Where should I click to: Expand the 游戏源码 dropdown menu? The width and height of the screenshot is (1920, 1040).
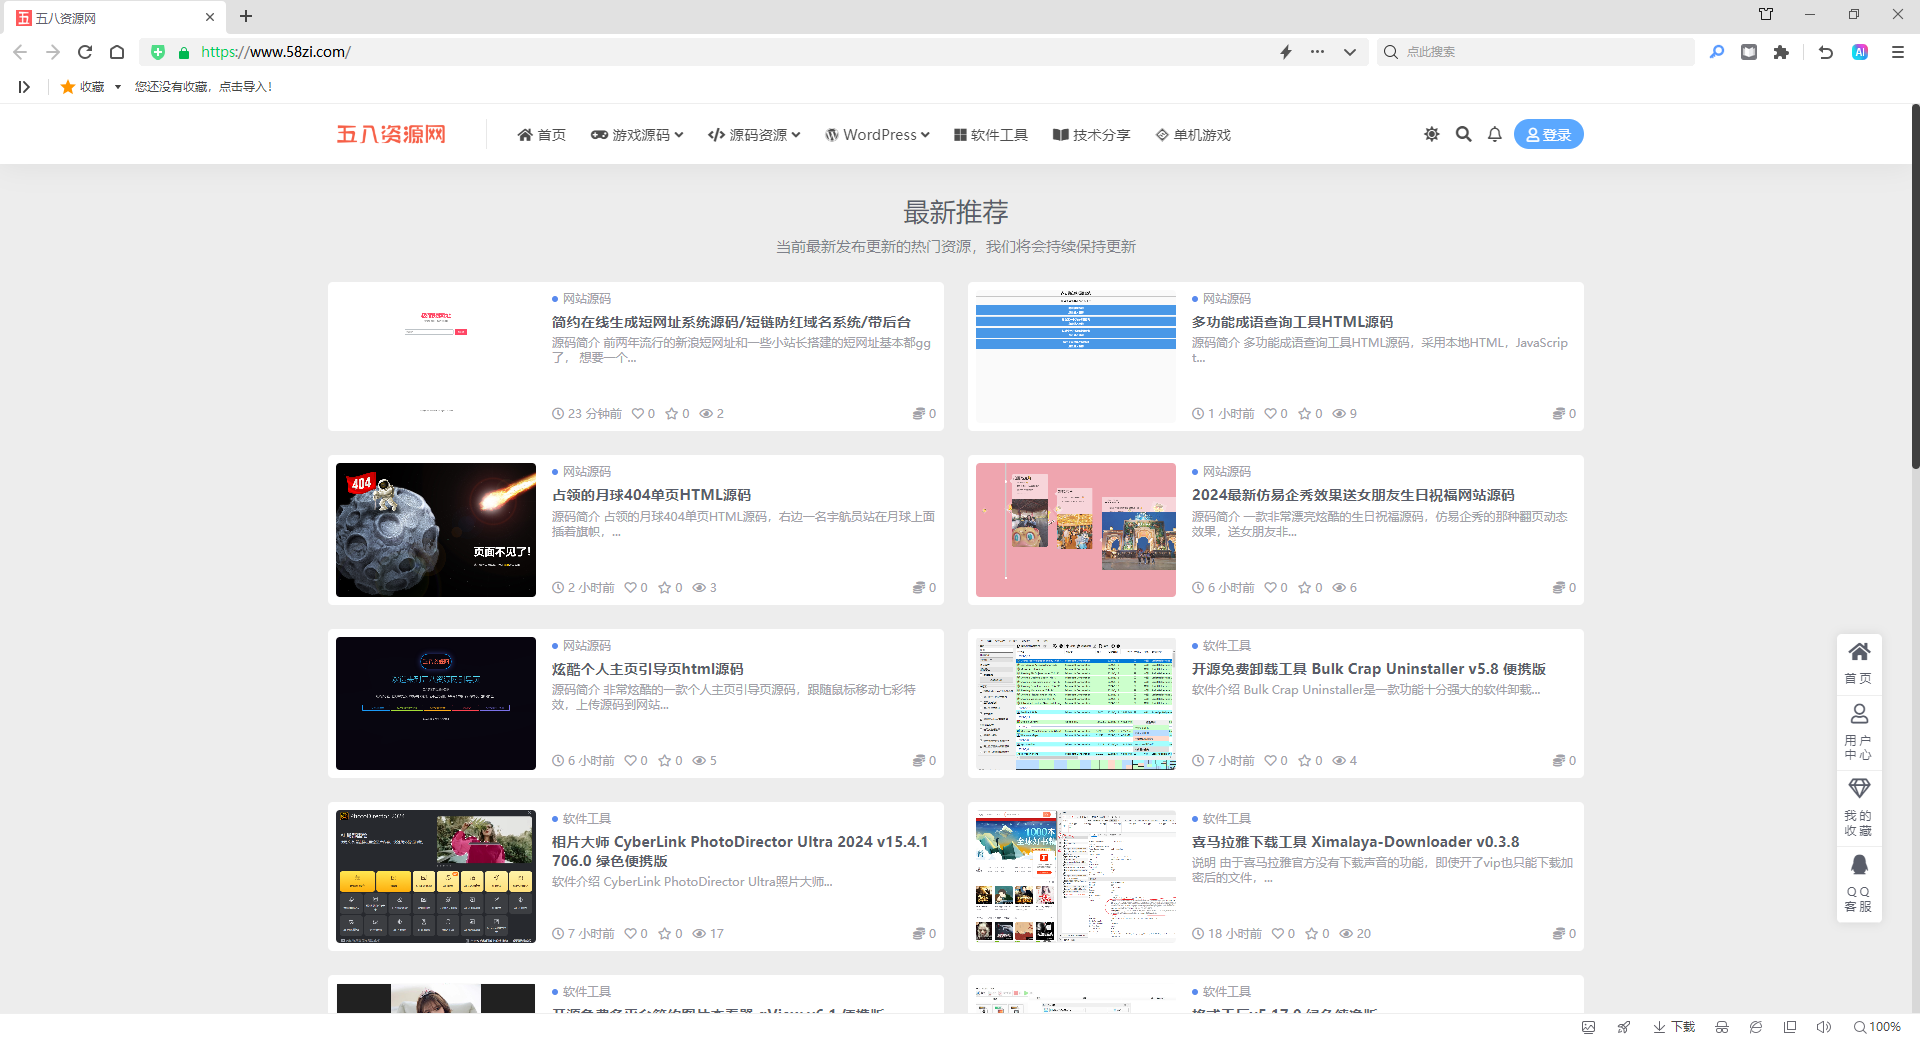pyautogui.click(x=637, y=135)
